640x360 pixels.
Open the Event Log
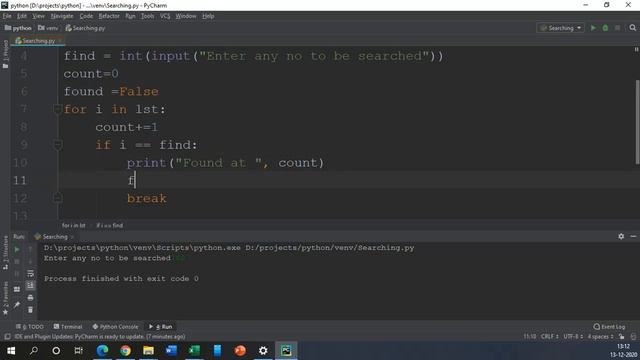click(x=609, y=327)
